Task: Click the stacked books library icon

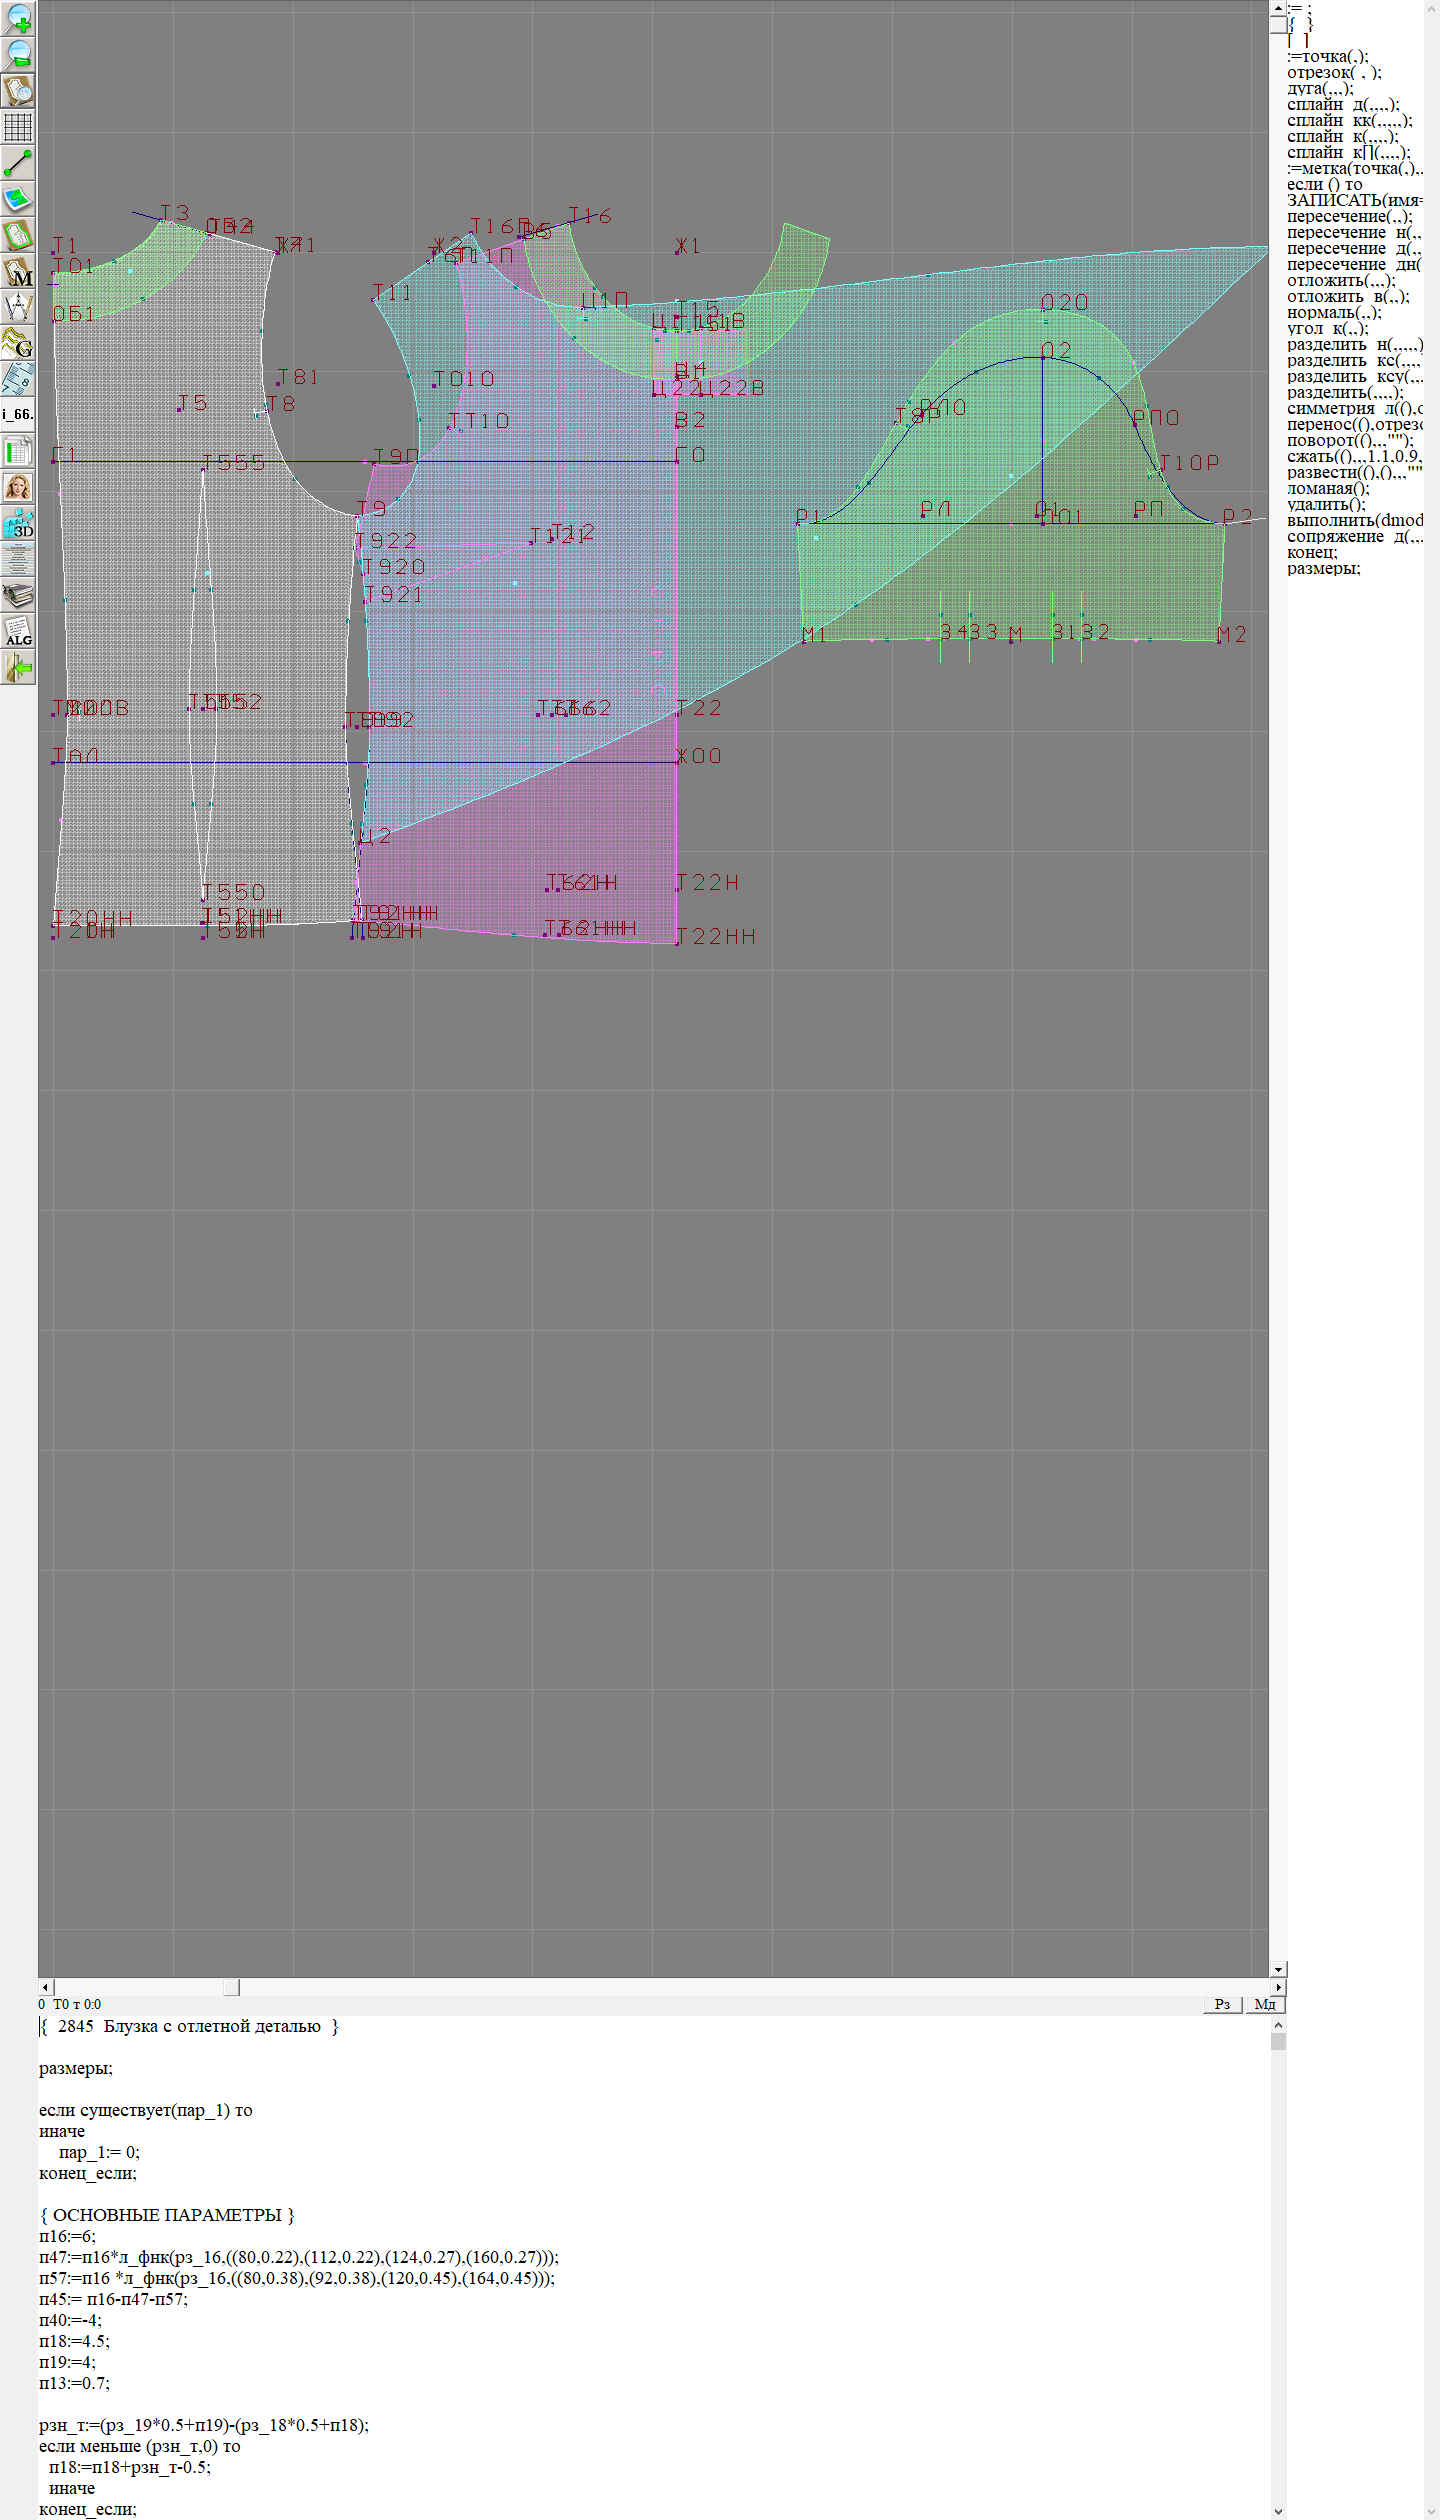Action: [18, 595]
